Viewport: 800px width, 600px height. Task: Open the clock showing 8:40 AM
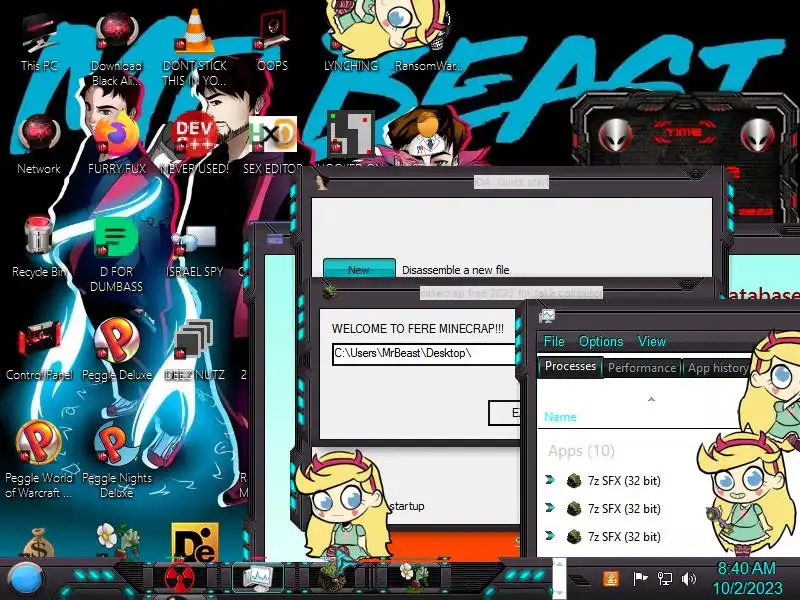(747, 579)
